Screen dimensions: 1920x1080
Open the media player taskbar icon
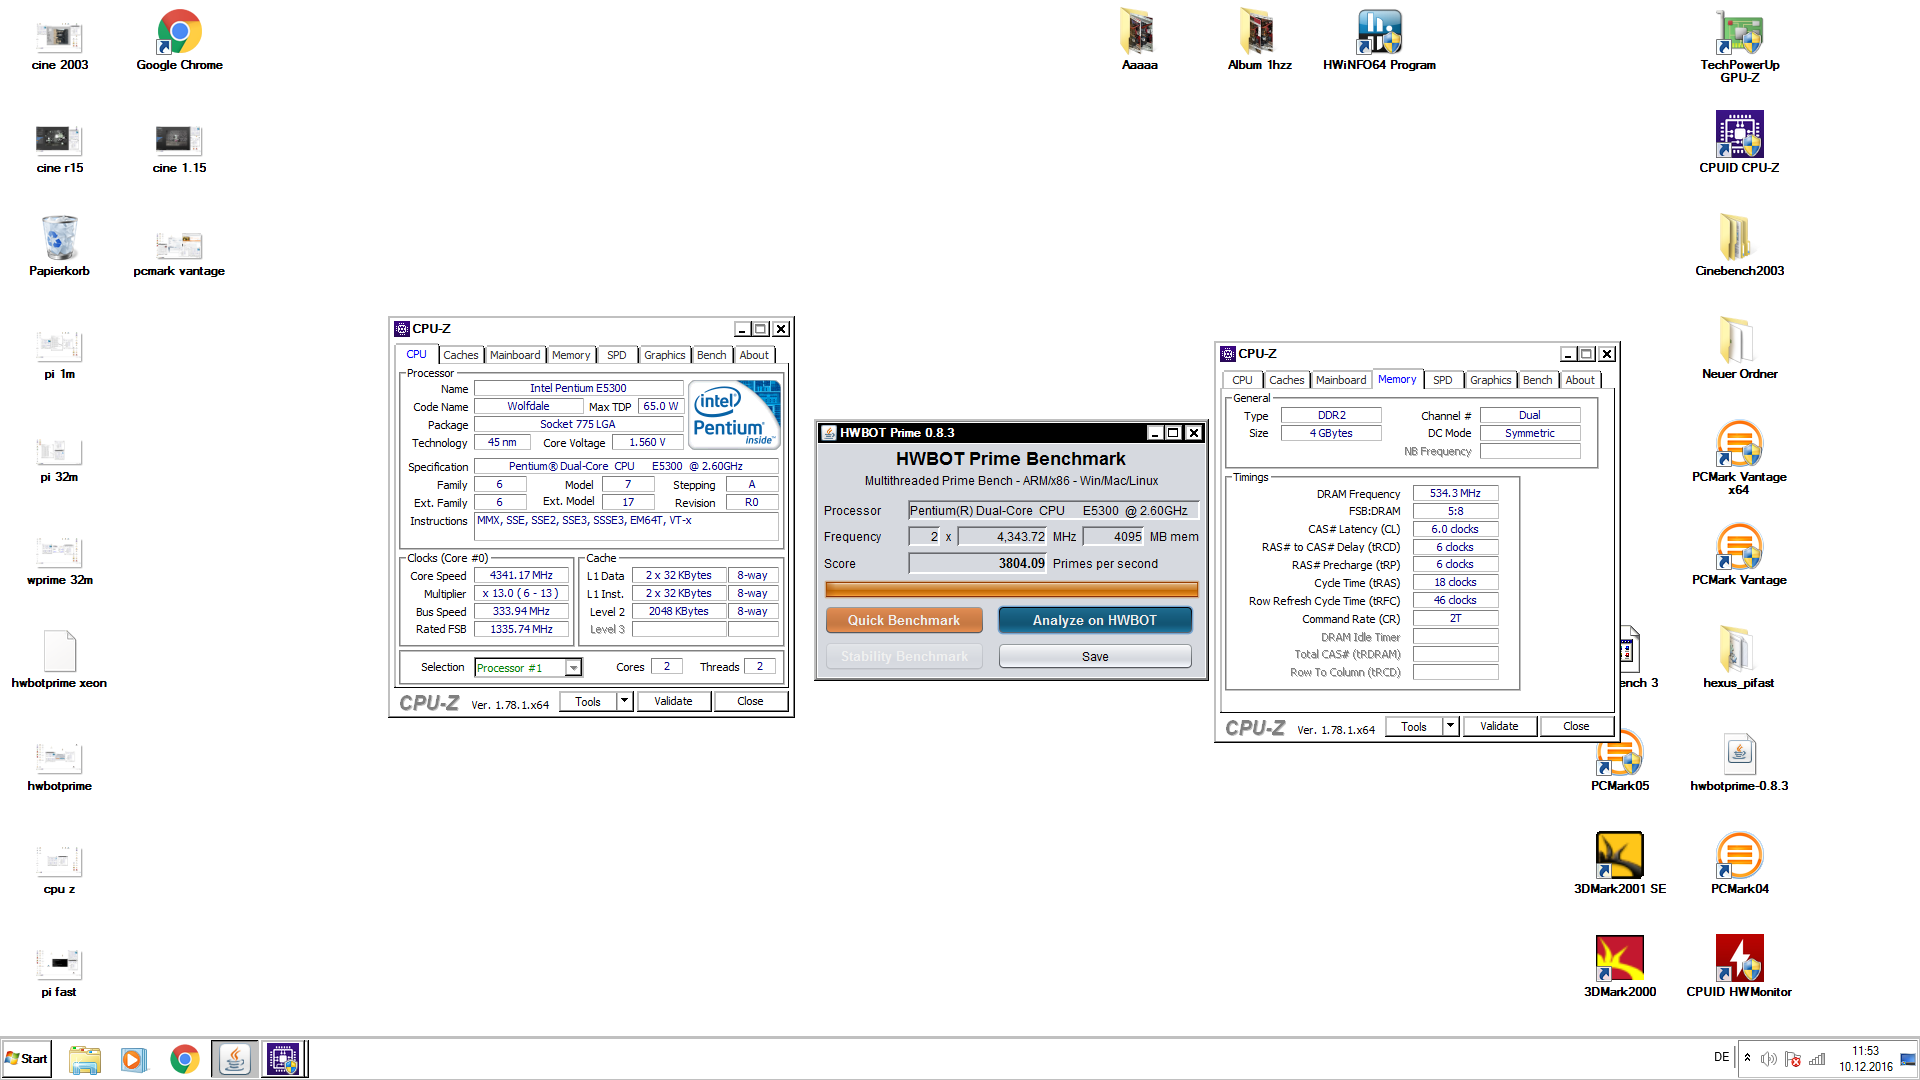point(134,1059)
